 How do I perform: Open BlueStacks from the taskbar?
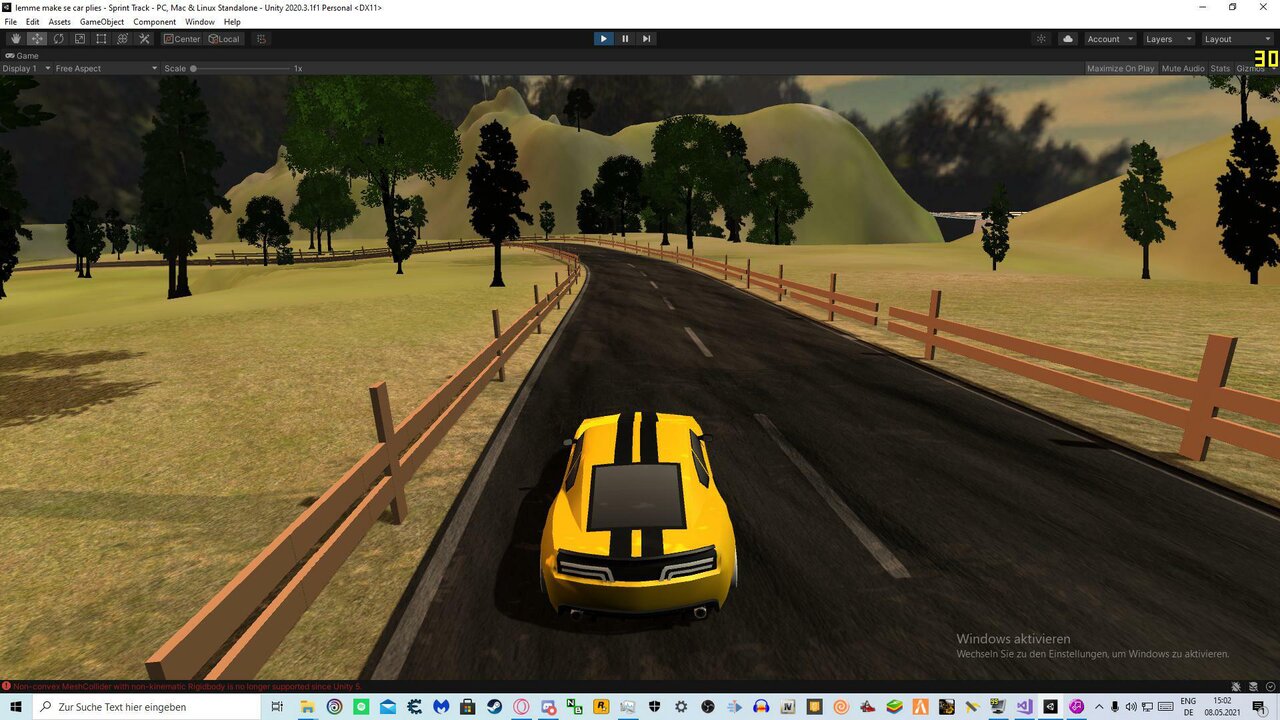click(894, 707)
